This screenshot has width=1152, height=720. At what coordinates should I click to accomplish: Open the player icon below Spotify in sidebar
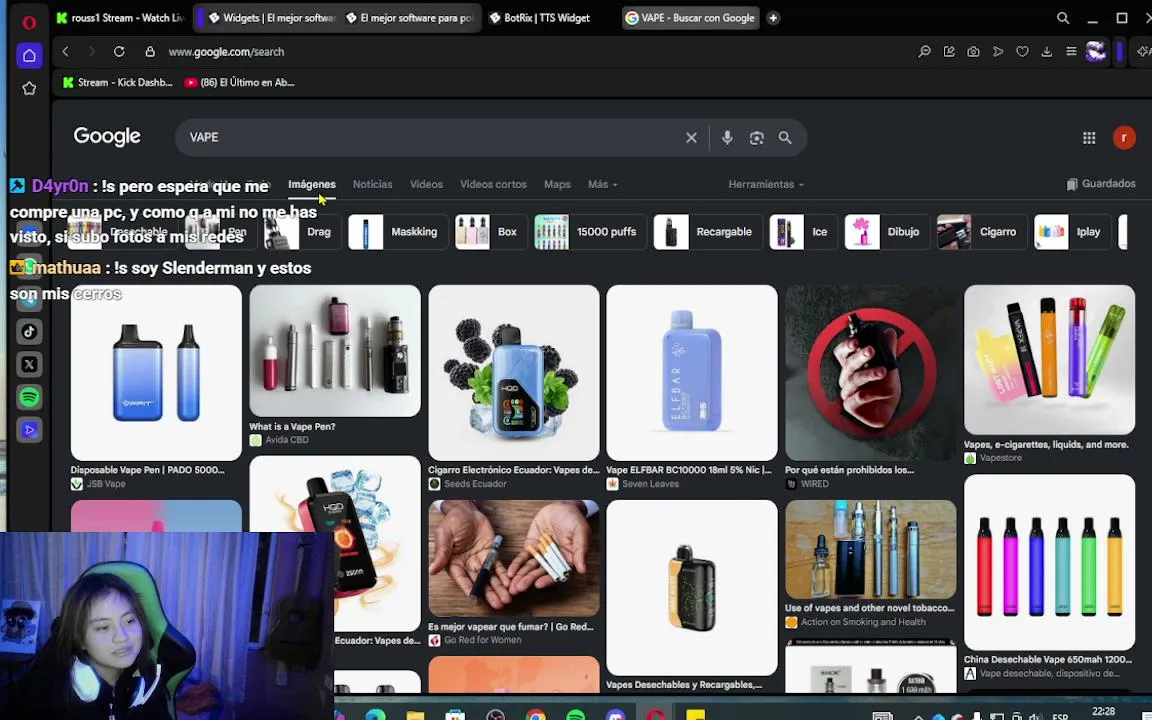[29, 429]
